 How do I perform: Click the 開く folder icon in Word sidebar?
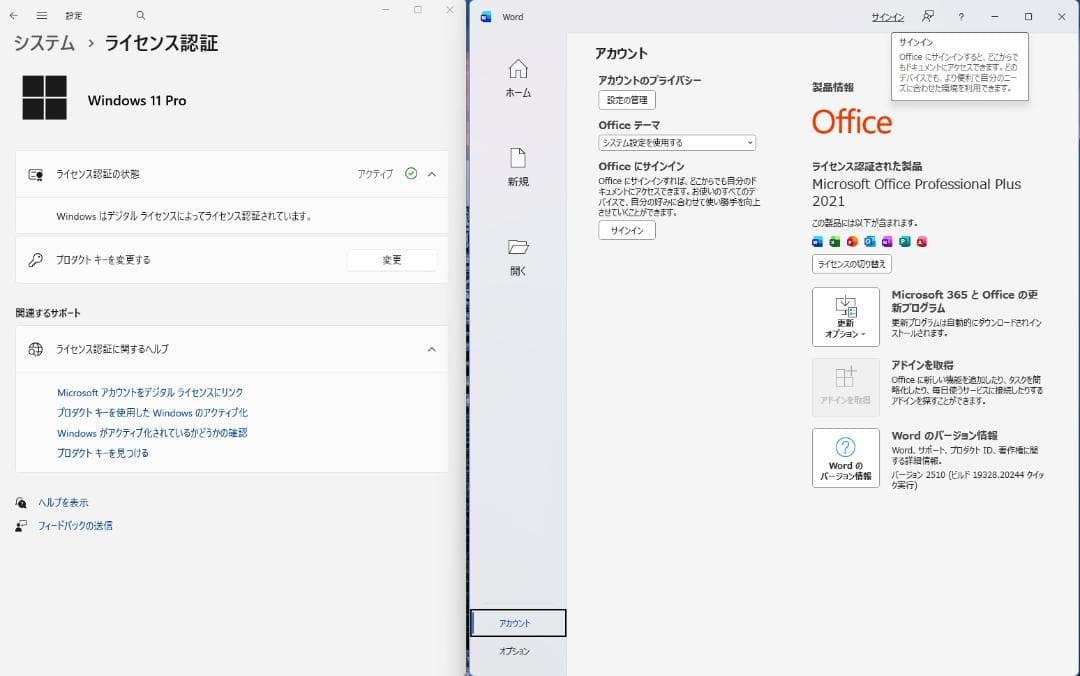pos(516,247)
